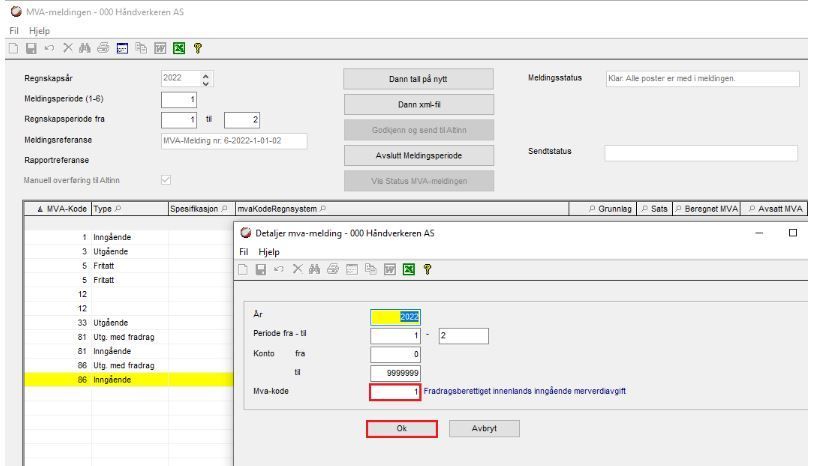
Task: Click the Excel icon in Detaljer dialog toolbar
Action: tap(409, 269)
